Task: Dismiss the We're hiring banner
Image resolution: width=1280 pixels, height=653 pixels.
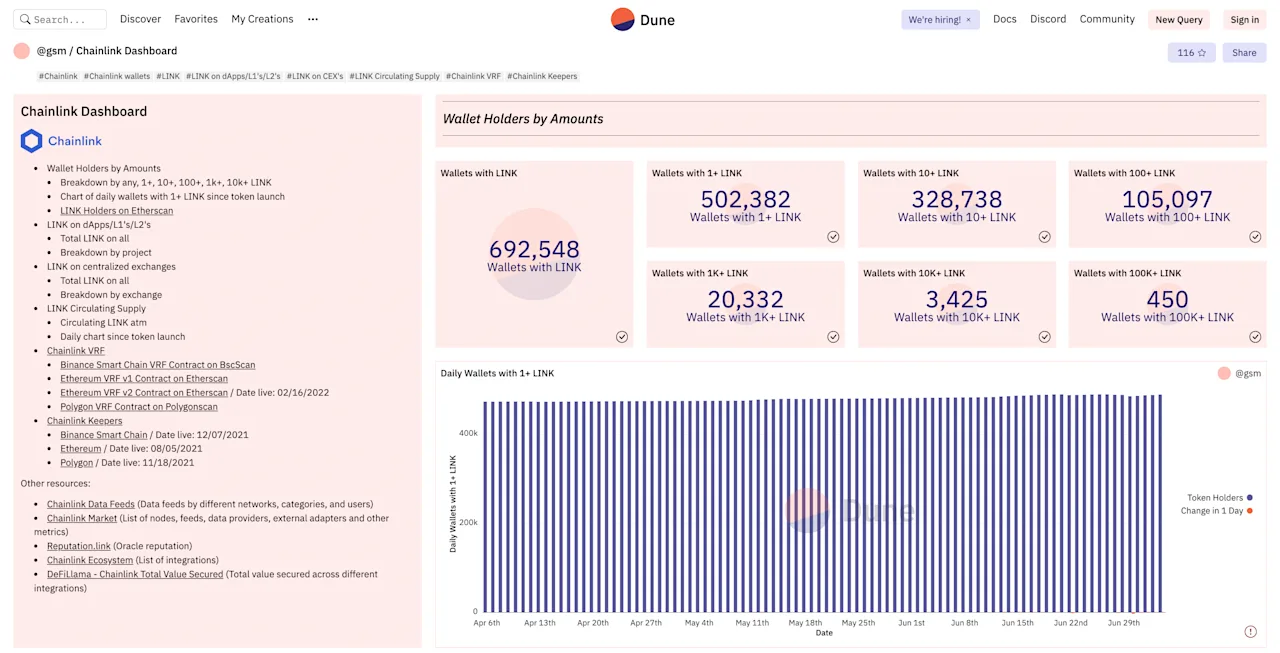Action: click(968, 20)
